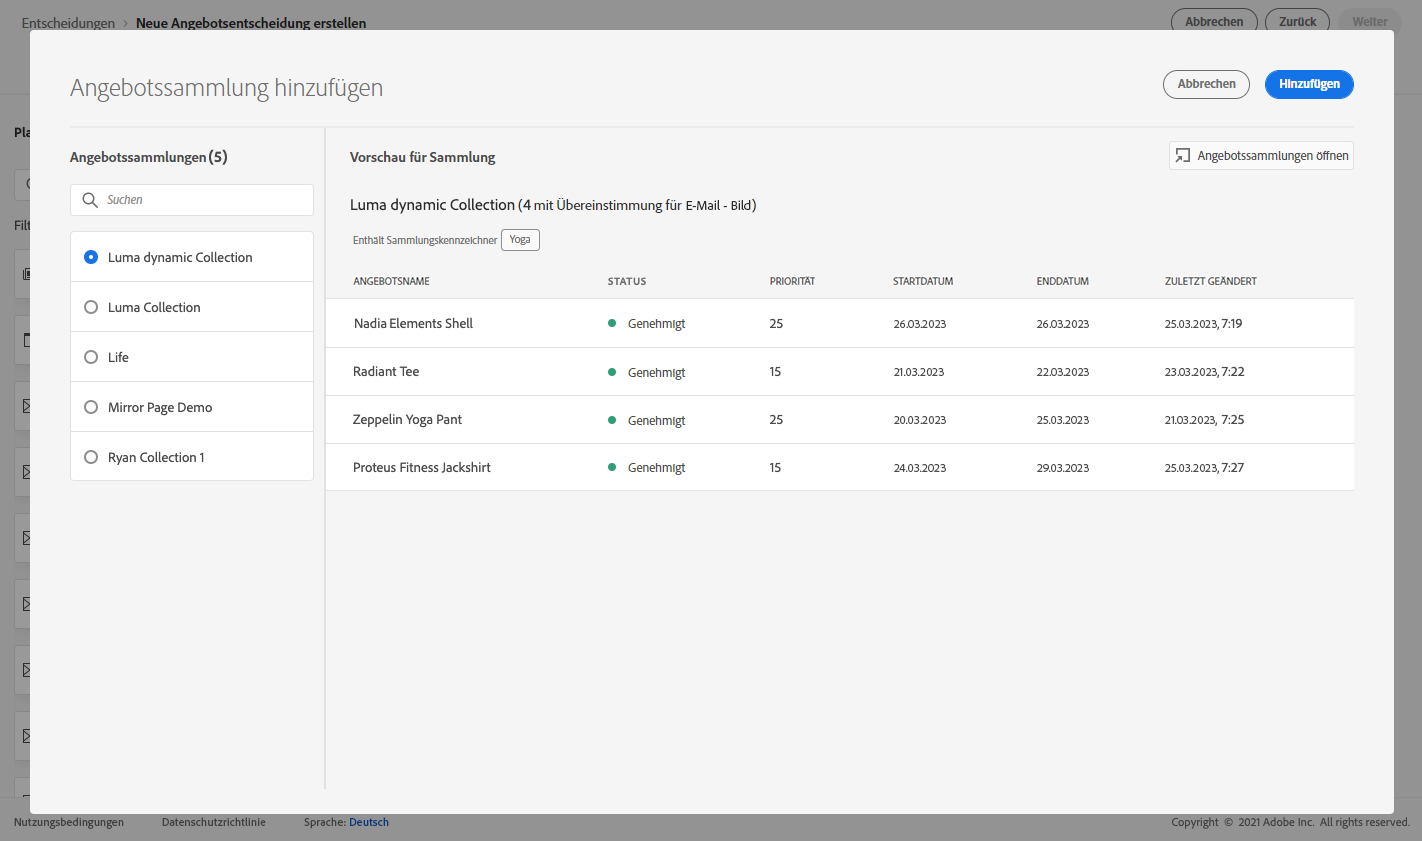Click green status dot for Zeppelin Yoga Pant
The width and height of the screenshot is (1422, 841).
[x=612, y=420]
